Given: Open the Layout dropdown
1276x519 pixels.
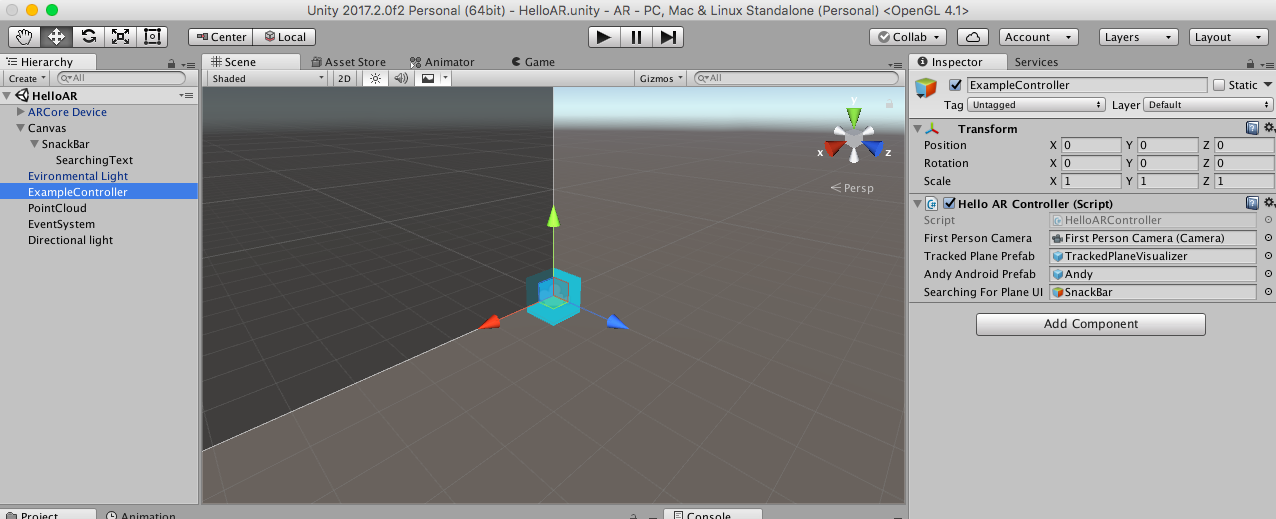Looking at the screenshot, I should coord(1229,37).
